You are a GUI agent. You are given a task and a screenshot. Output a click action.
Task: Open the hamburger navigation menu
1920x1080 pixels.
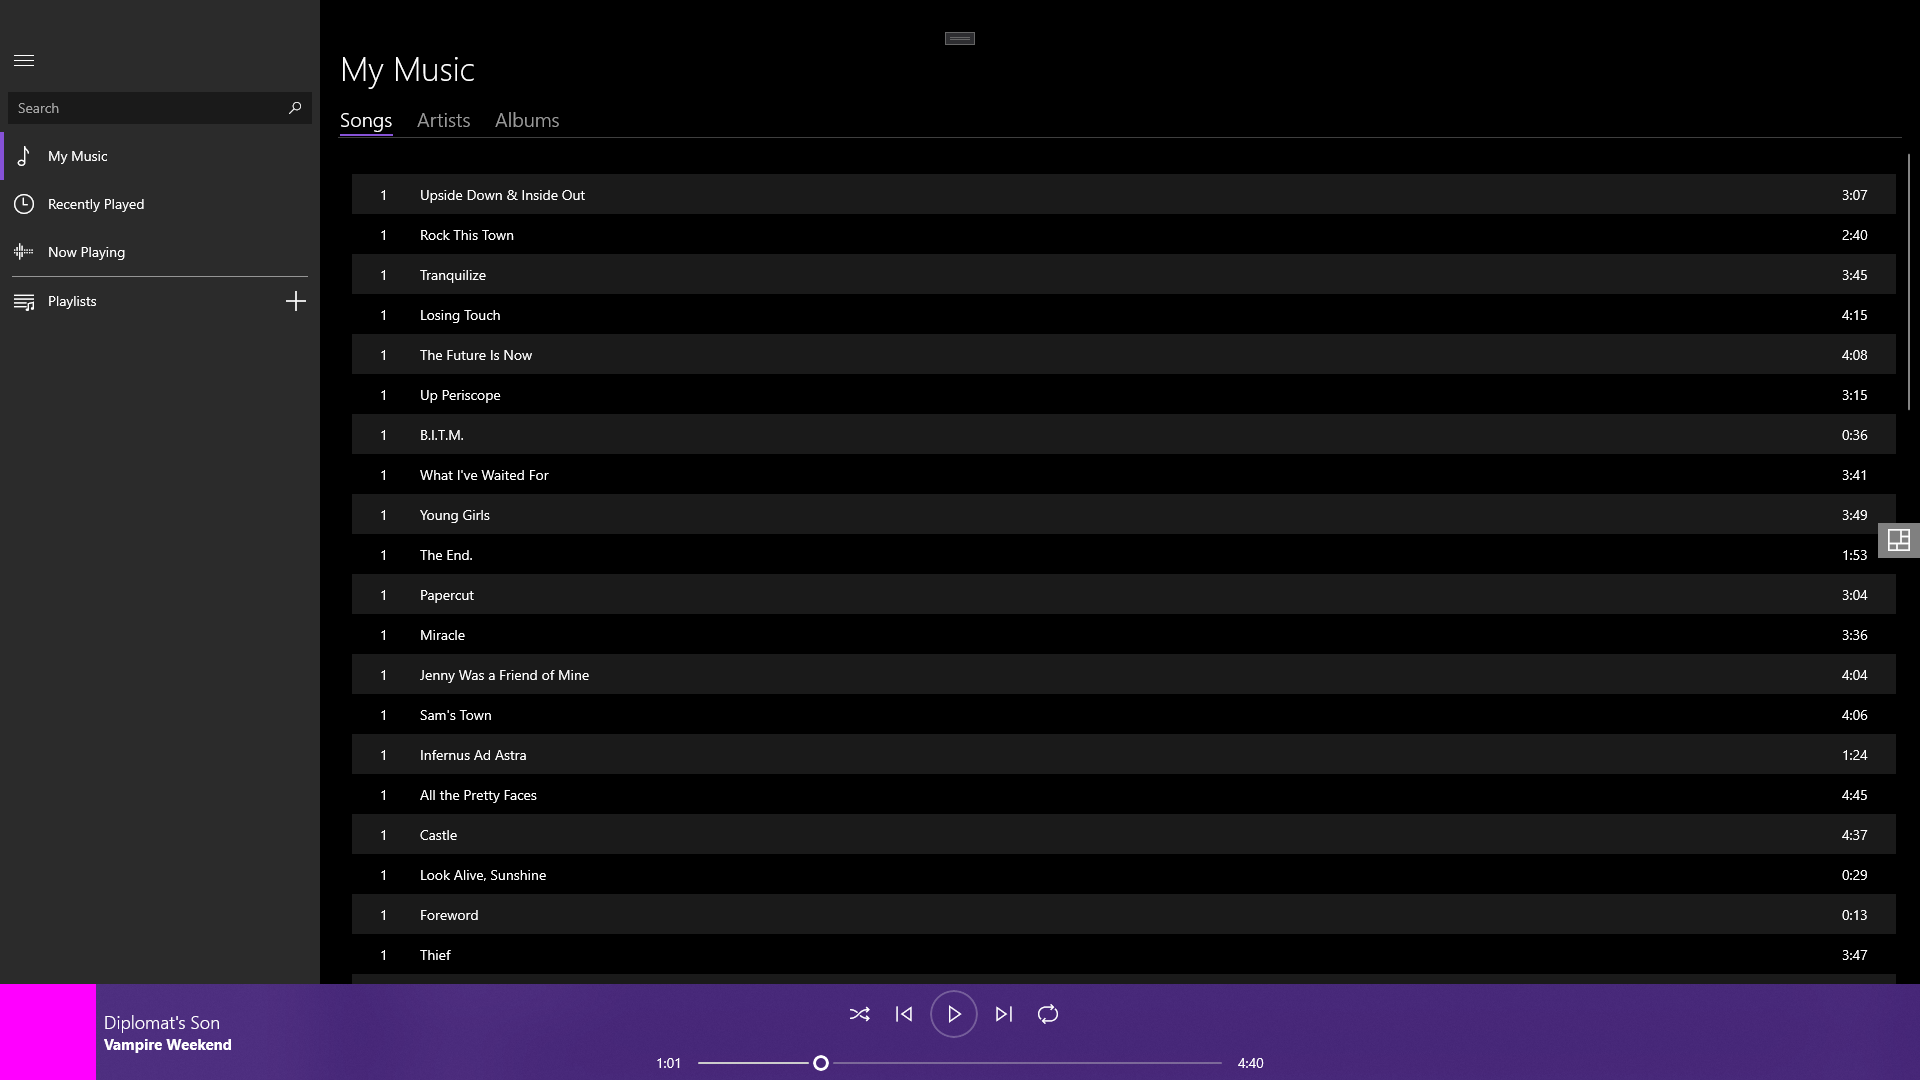[24, 61]
